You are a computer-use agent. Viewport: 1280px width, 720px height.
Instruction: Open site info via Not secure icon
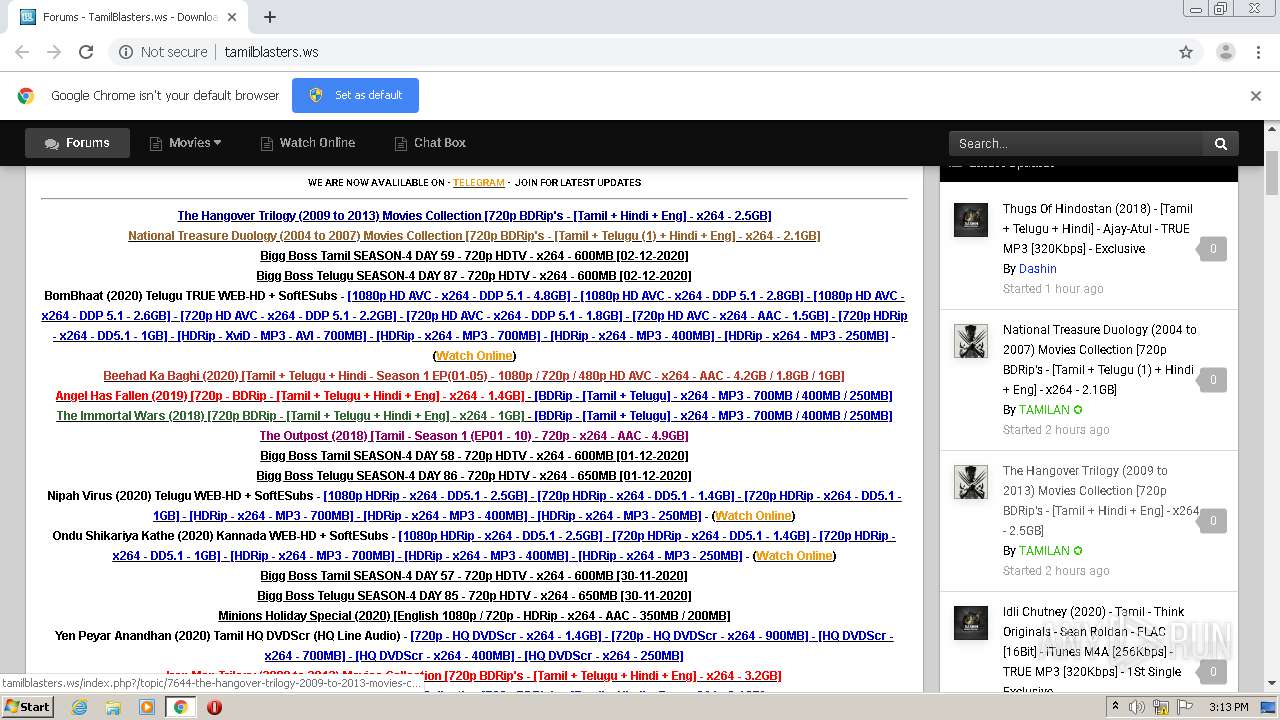(x=126, y=52)
